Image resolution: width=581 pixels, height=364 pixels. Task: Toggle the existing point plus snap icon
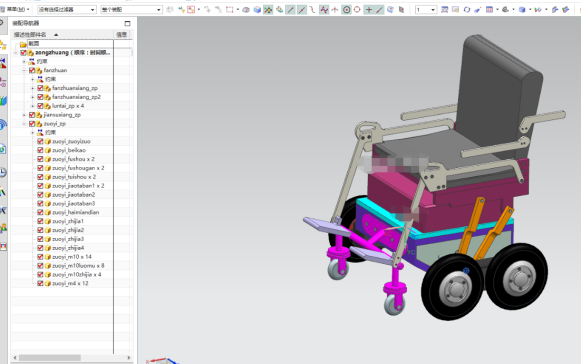[x=369, y=10]
